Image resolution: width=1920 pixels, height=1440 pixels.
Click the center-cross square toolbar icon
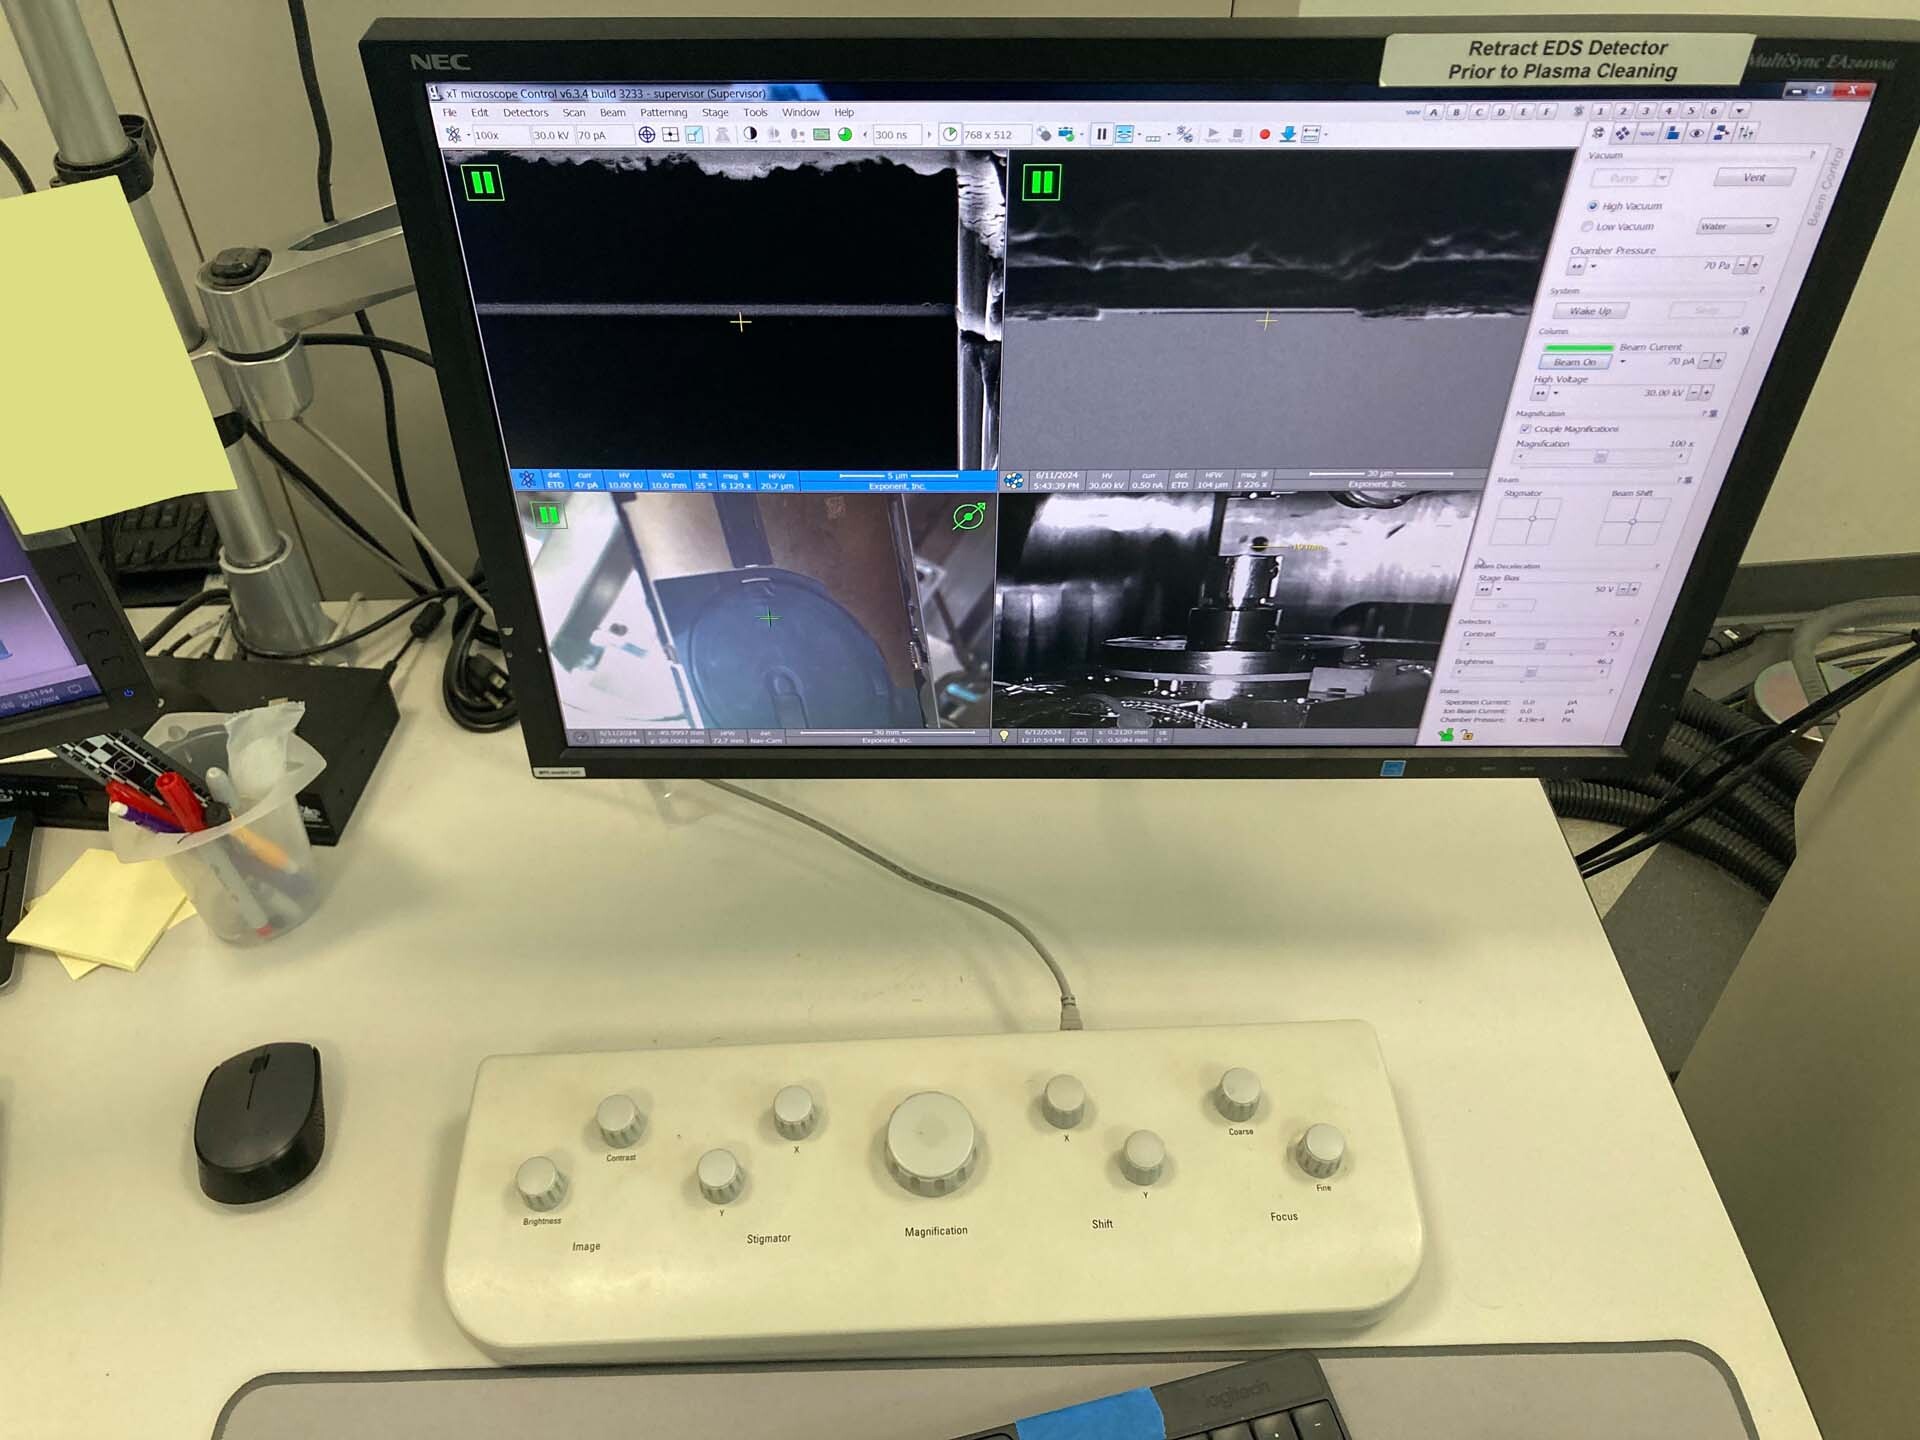point(670,134)
